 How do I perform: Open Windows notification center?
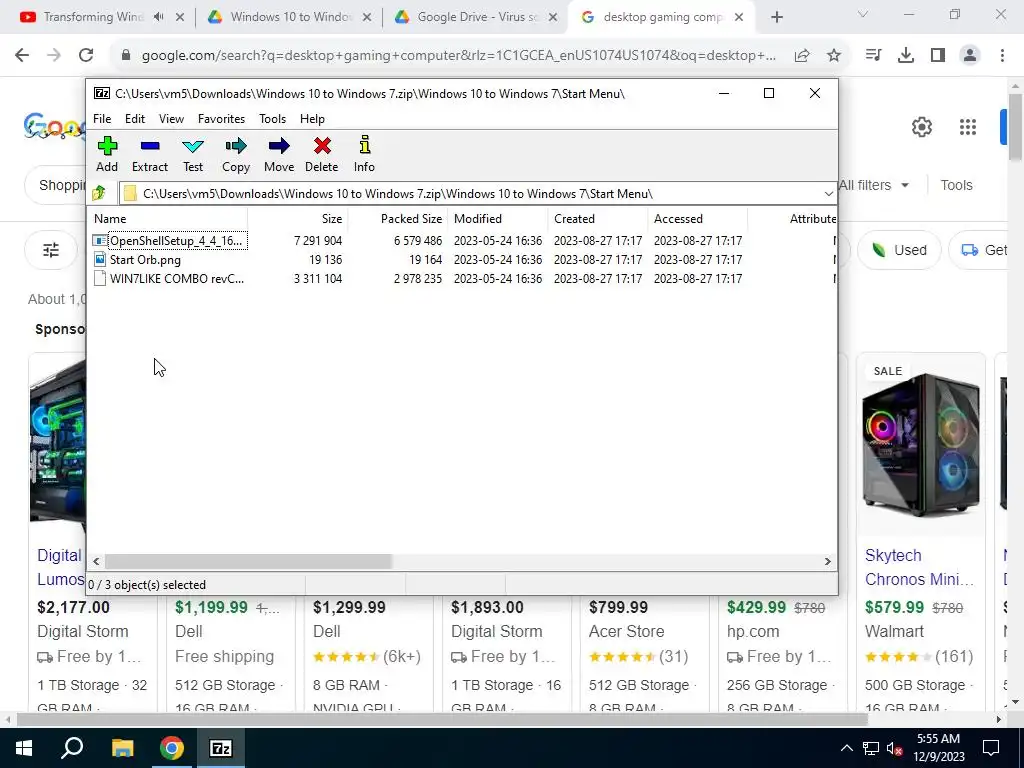click(x=991, y=748)
